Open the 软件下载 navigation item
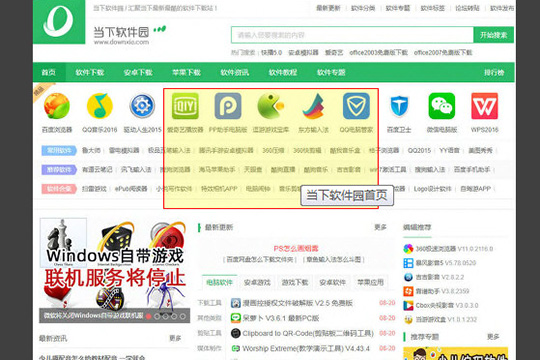 90,72
